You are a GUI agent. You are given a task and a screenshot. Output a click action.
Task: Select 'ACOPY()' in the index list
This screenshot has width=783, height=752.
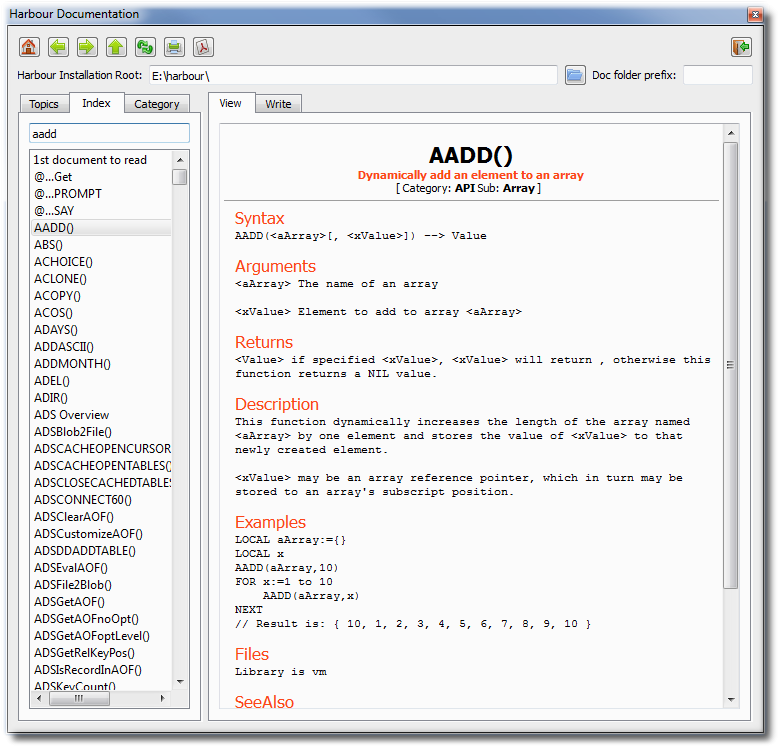(101, 296)
